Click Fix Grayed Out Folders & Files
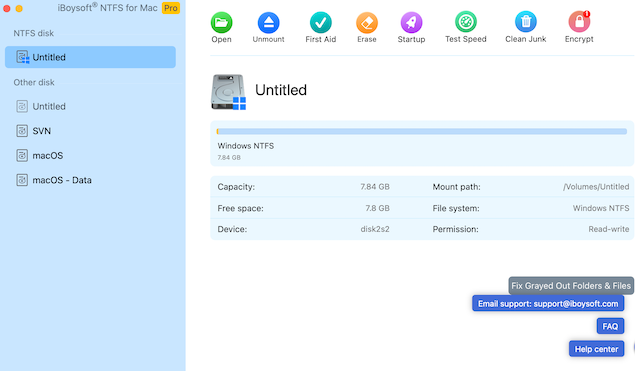 point(571,286)
